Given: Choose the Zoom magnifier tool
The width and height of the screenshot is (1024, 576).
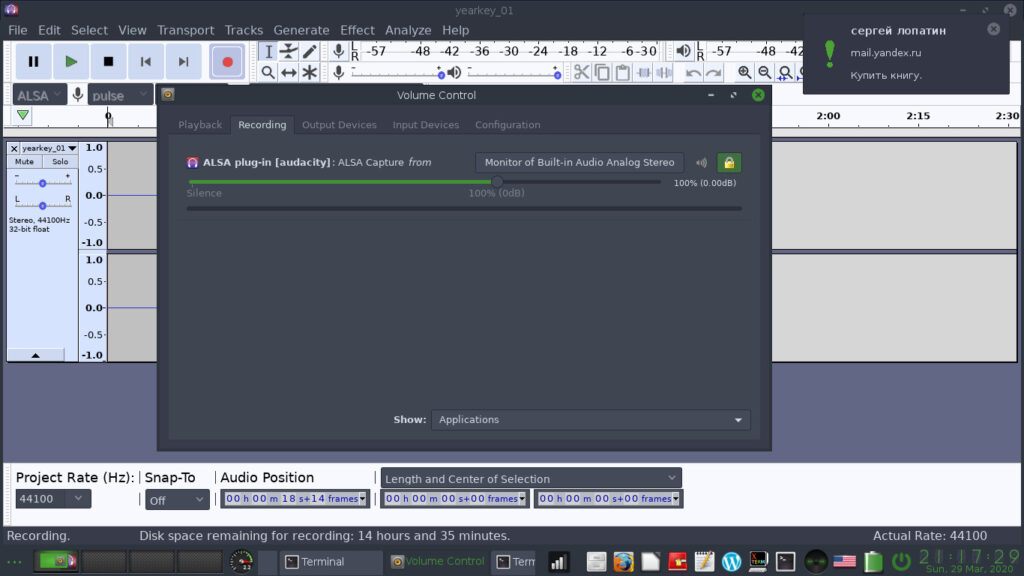Looking at the screenshot, I should click(x=268, y=72).
